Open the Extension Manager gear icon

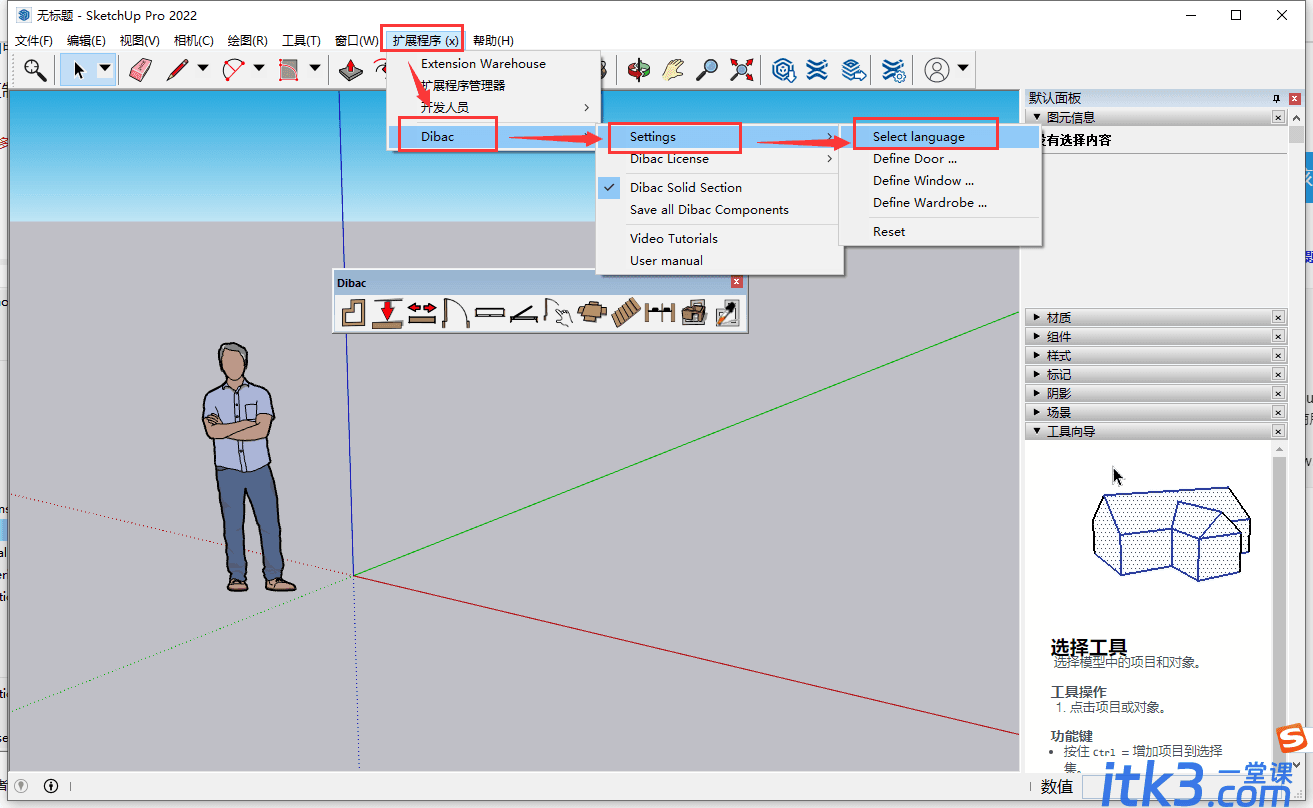point(894,69)
